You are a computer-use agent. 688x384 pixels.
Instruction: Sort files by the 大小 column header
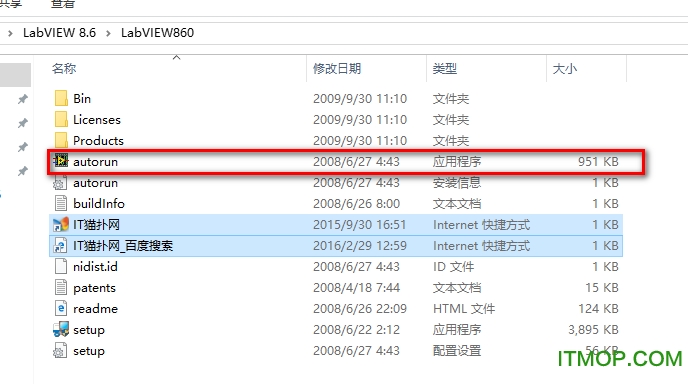[x=565, y=68]
